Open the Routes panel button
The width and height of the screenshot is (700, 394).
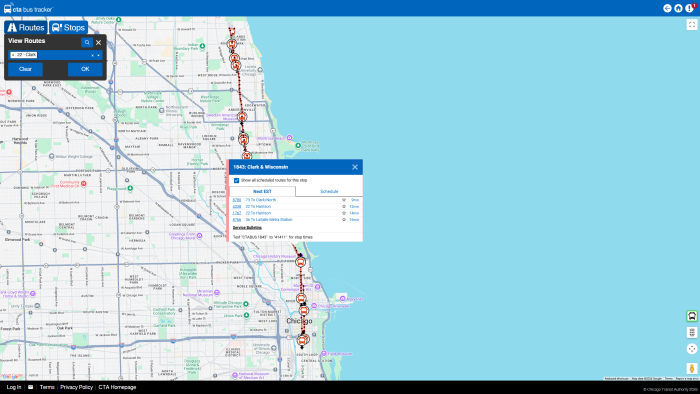click(25, 27)
